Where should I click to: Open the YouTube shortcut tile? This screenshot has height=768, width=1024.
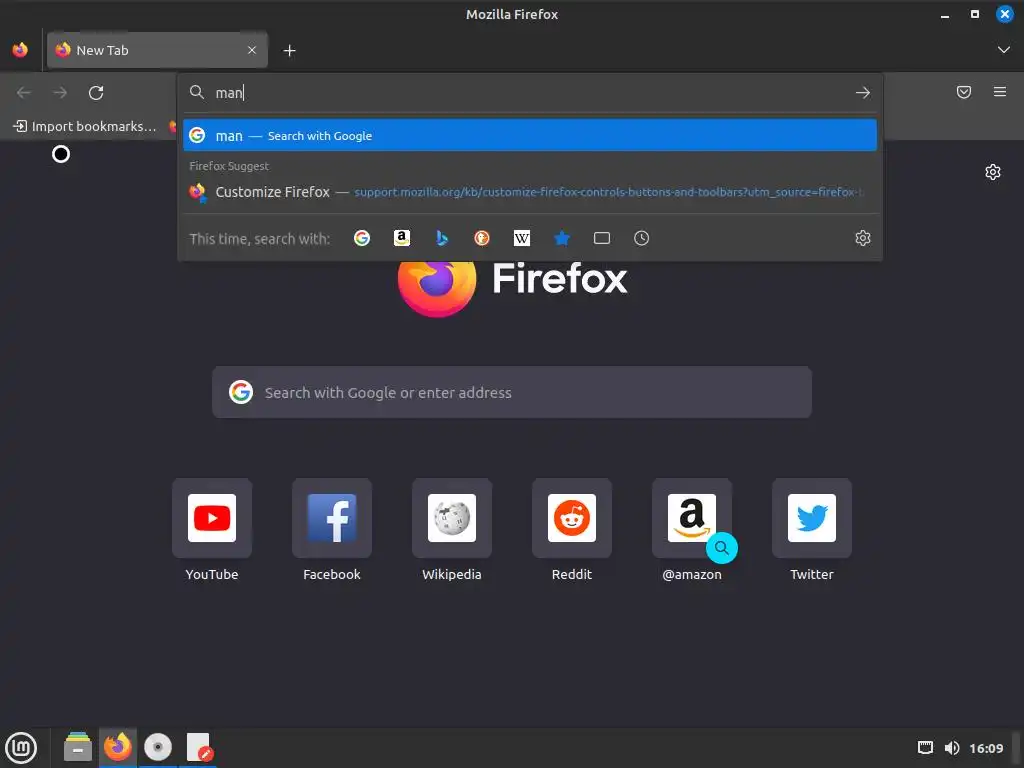[212, 530]
